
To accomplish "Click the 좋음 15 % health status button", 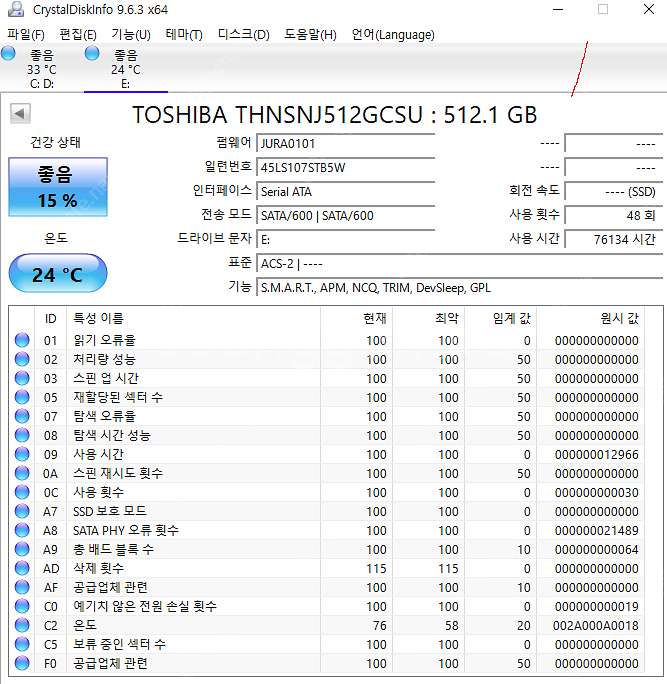I will coord(58,187).
